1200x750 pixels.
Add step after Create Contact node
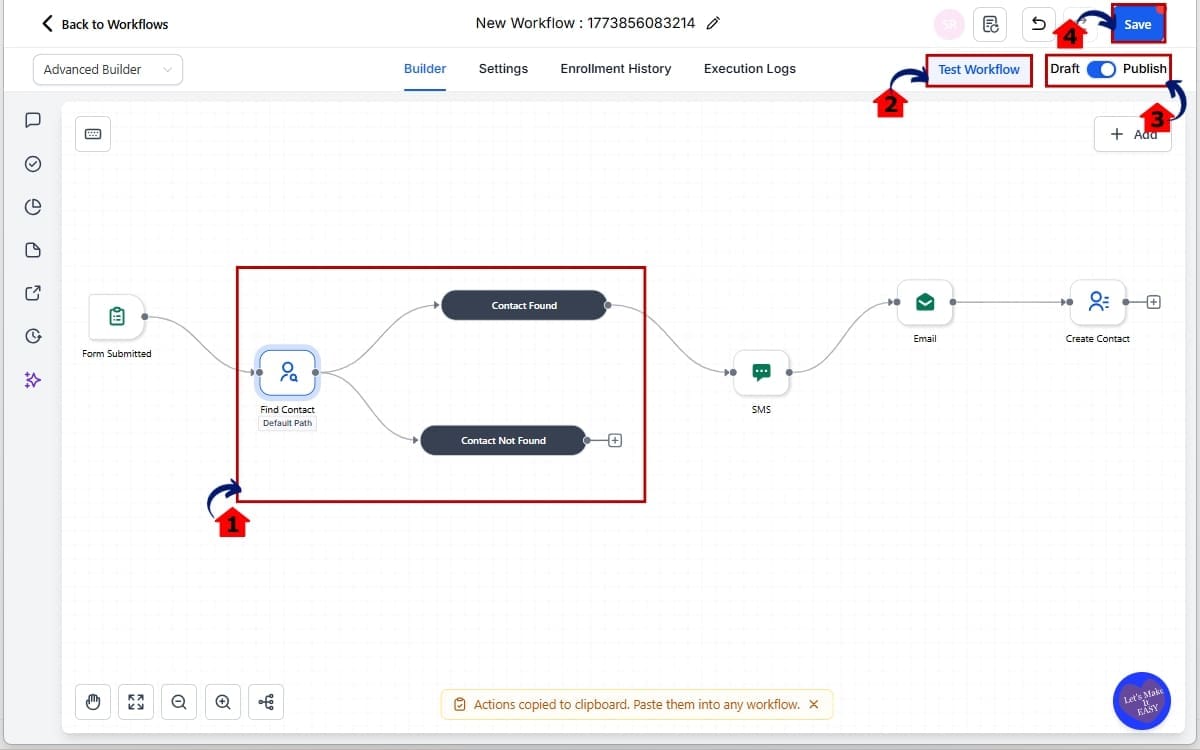1153,302
